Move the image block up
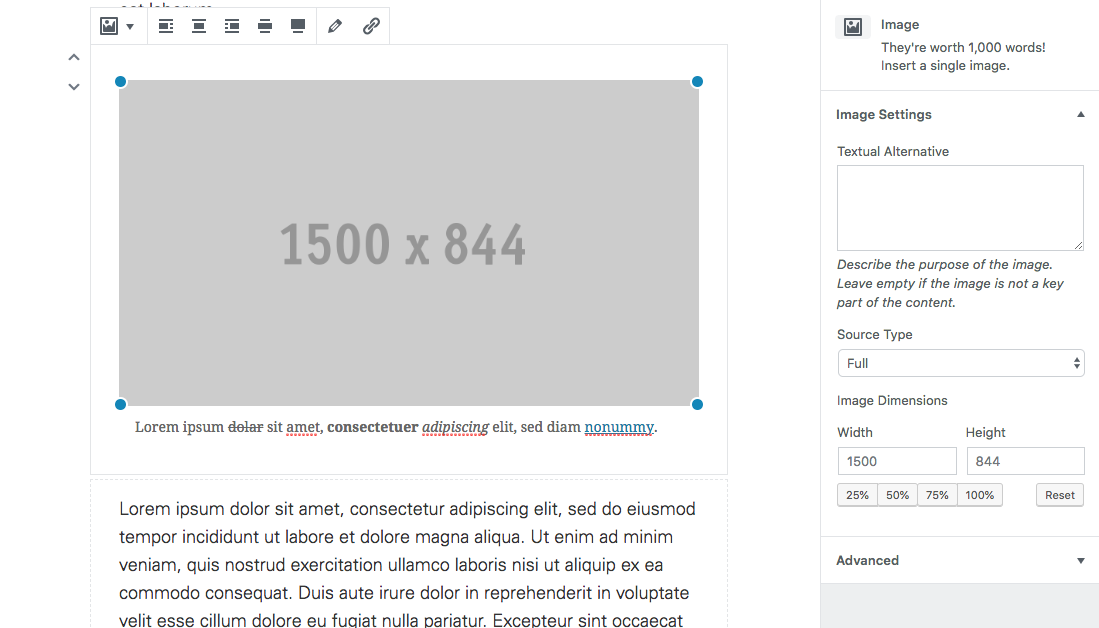The image size is (1099, 628). click(x=73, y=57)
